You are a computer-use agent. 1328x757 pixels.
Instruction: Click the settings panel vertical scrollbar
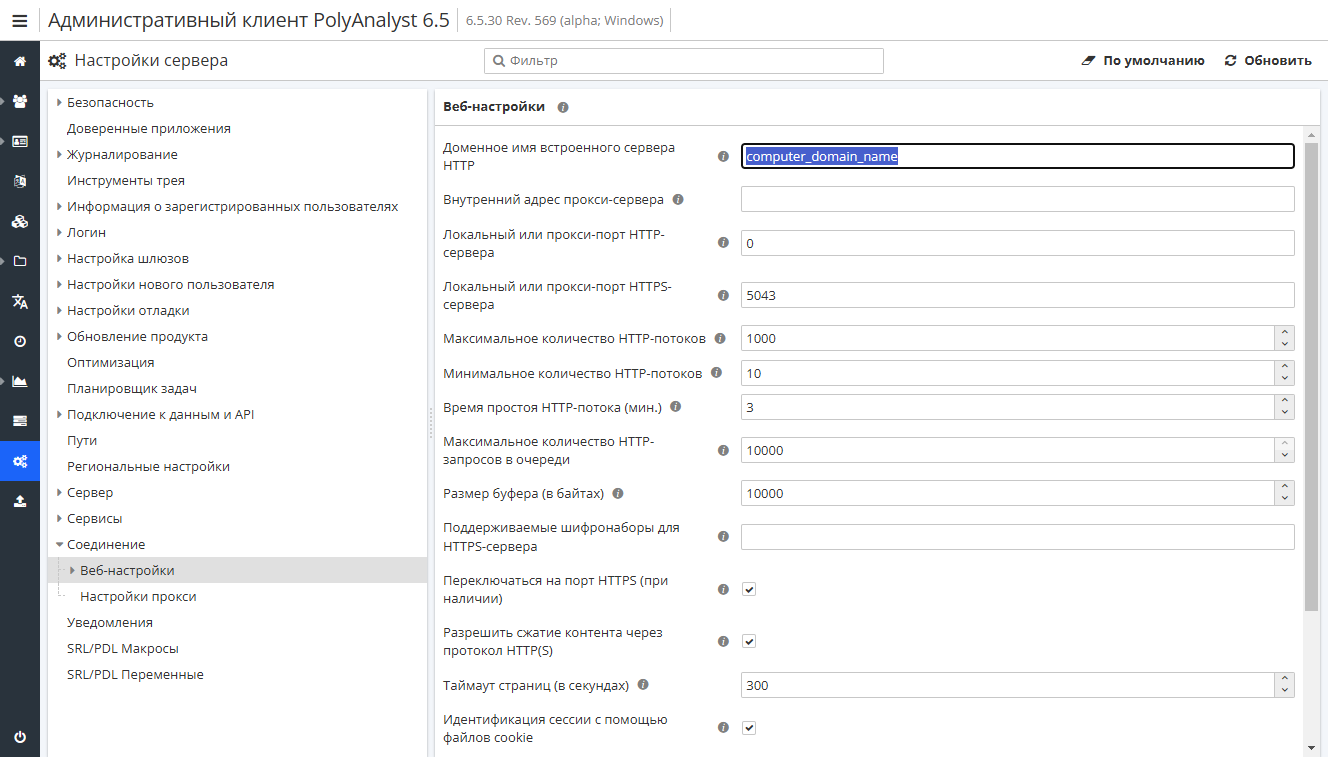click(x=1312, y=375)
